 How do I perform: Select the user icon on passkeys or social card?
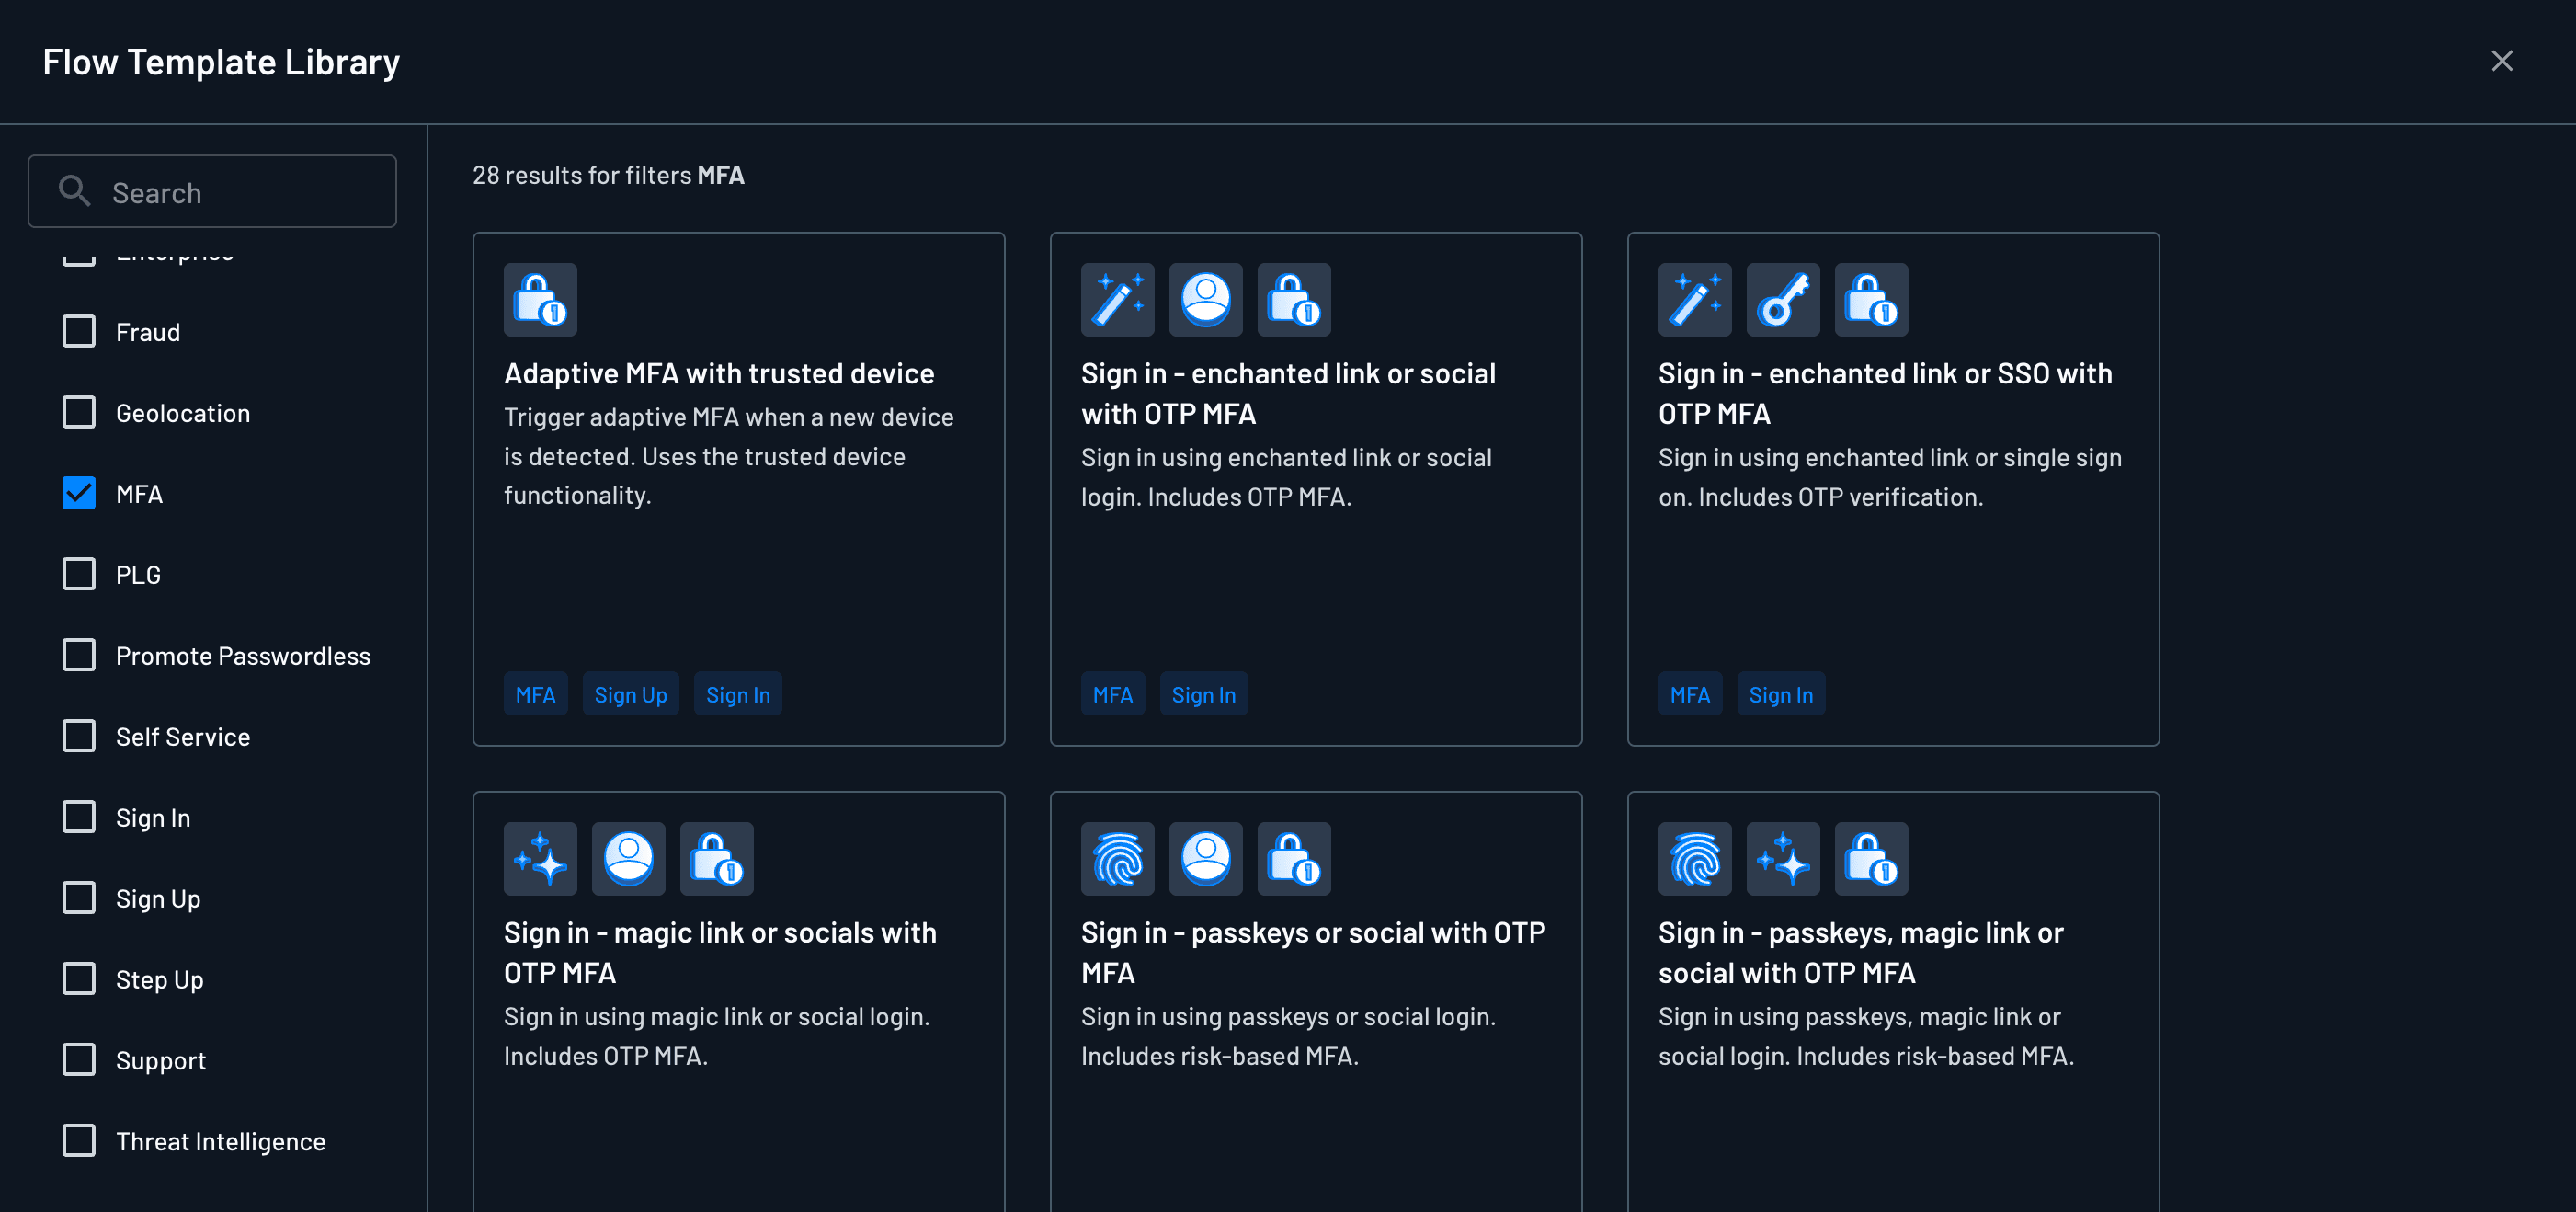tap(1205, 858)
